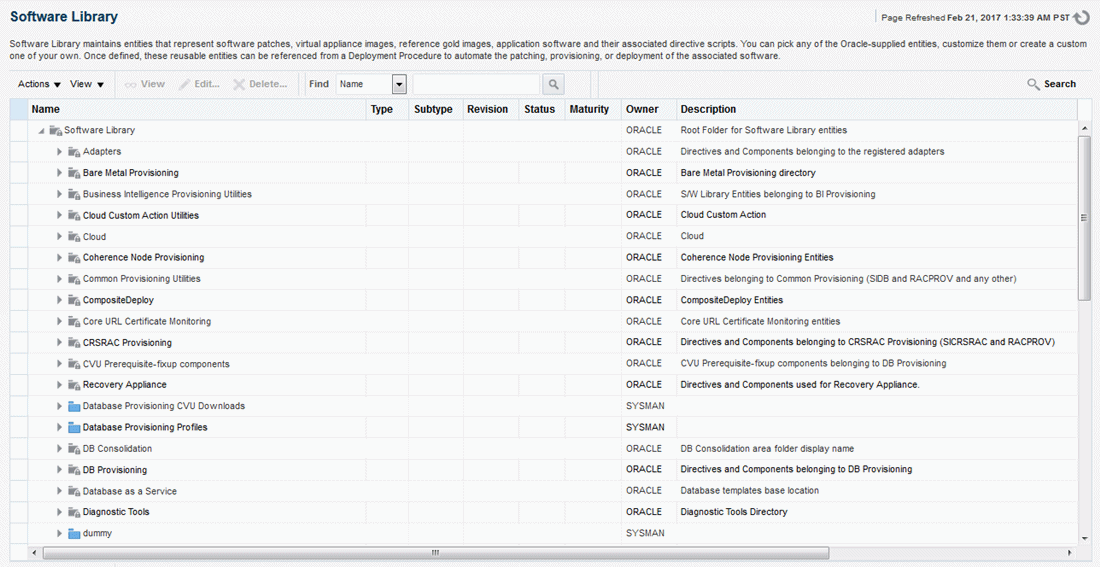The image size is (1100, 567).
Task: Click the Bare Metal Provisioning folder icon
Action: (74, 173)
